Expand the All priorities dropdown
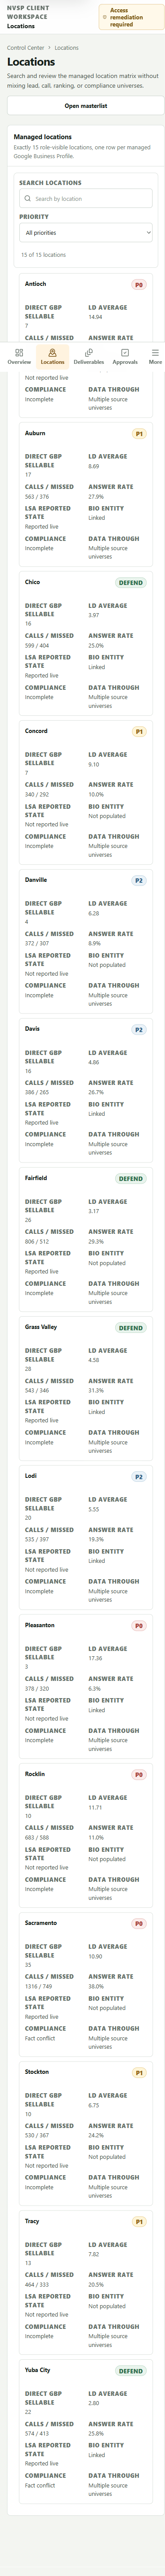The height and width of the screenshot is (2576, 165). coord(86,232)
